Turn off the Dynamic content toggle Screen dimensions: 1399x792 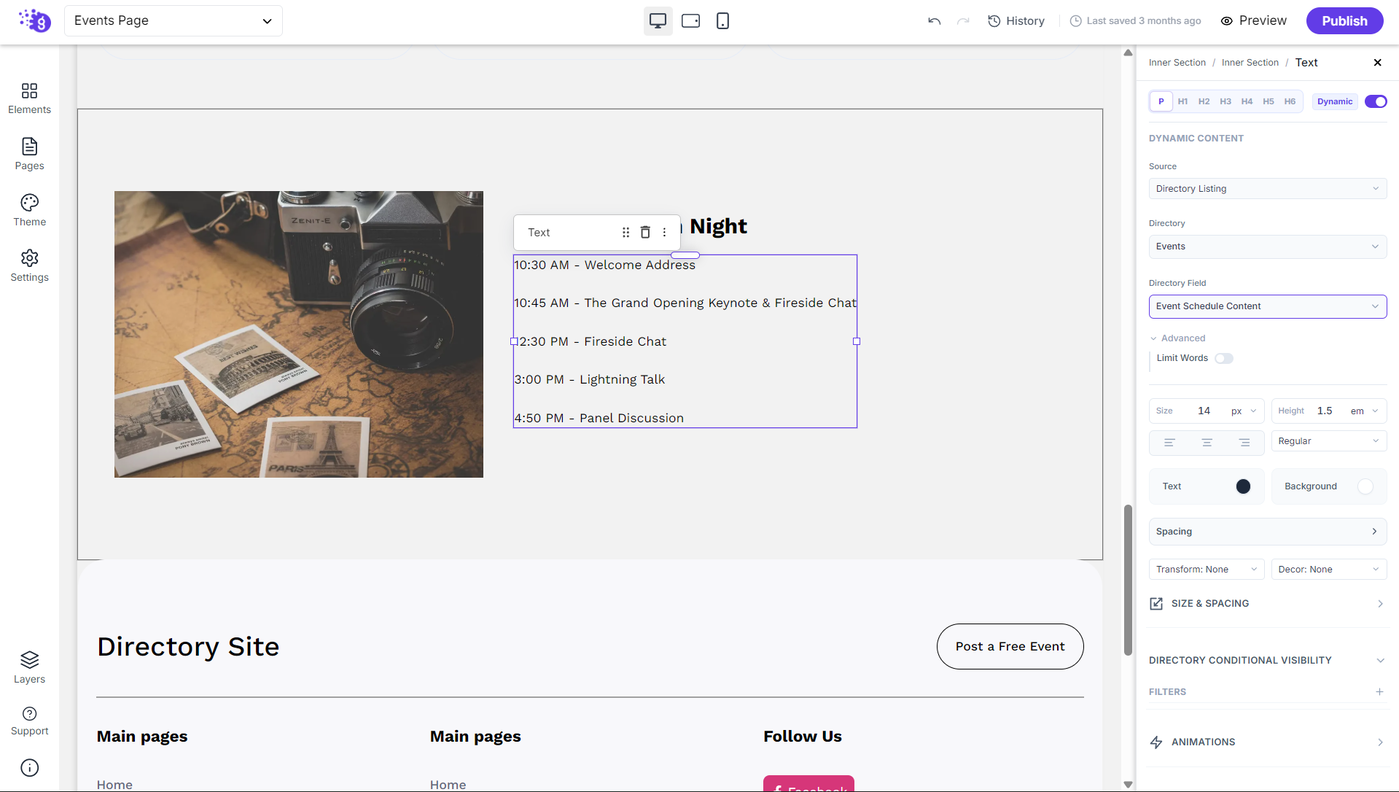1375,101
